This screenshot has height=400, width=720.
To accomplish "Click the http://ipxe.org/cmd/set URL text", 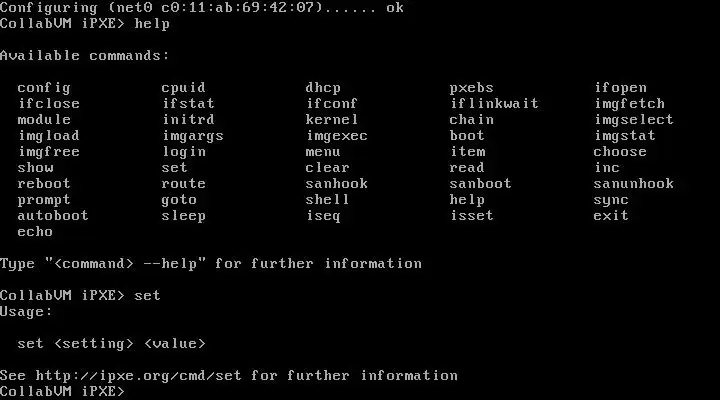I will [x=139, y=376].
